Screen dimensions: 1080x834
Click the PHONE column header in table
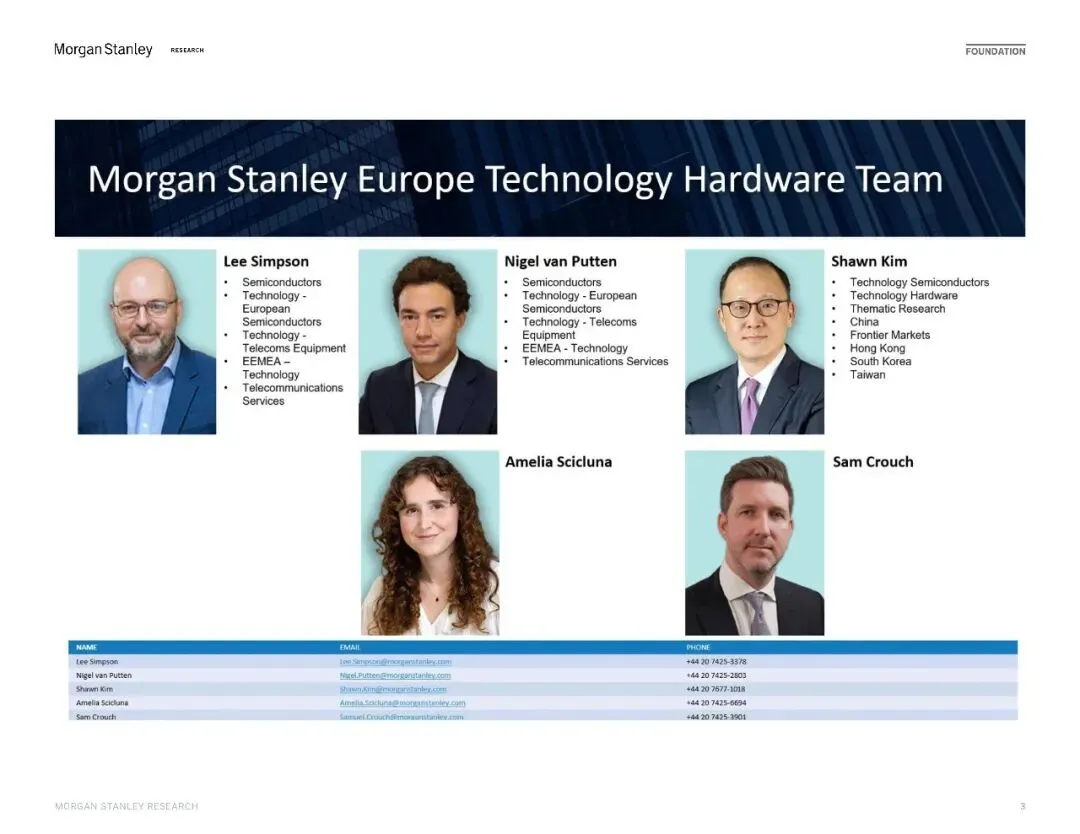click(x=698, y=647)
